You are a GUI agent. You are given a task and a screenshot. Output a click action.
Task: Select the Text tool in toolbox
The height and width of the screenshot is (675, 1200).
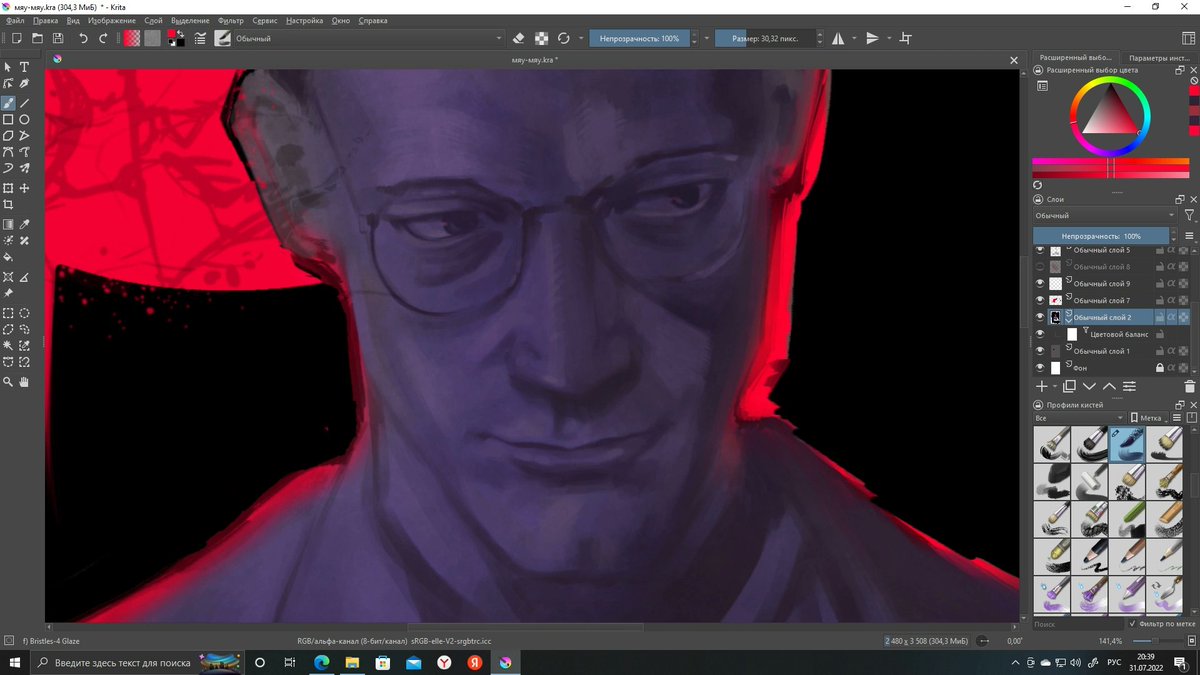(x=24, y=67)
